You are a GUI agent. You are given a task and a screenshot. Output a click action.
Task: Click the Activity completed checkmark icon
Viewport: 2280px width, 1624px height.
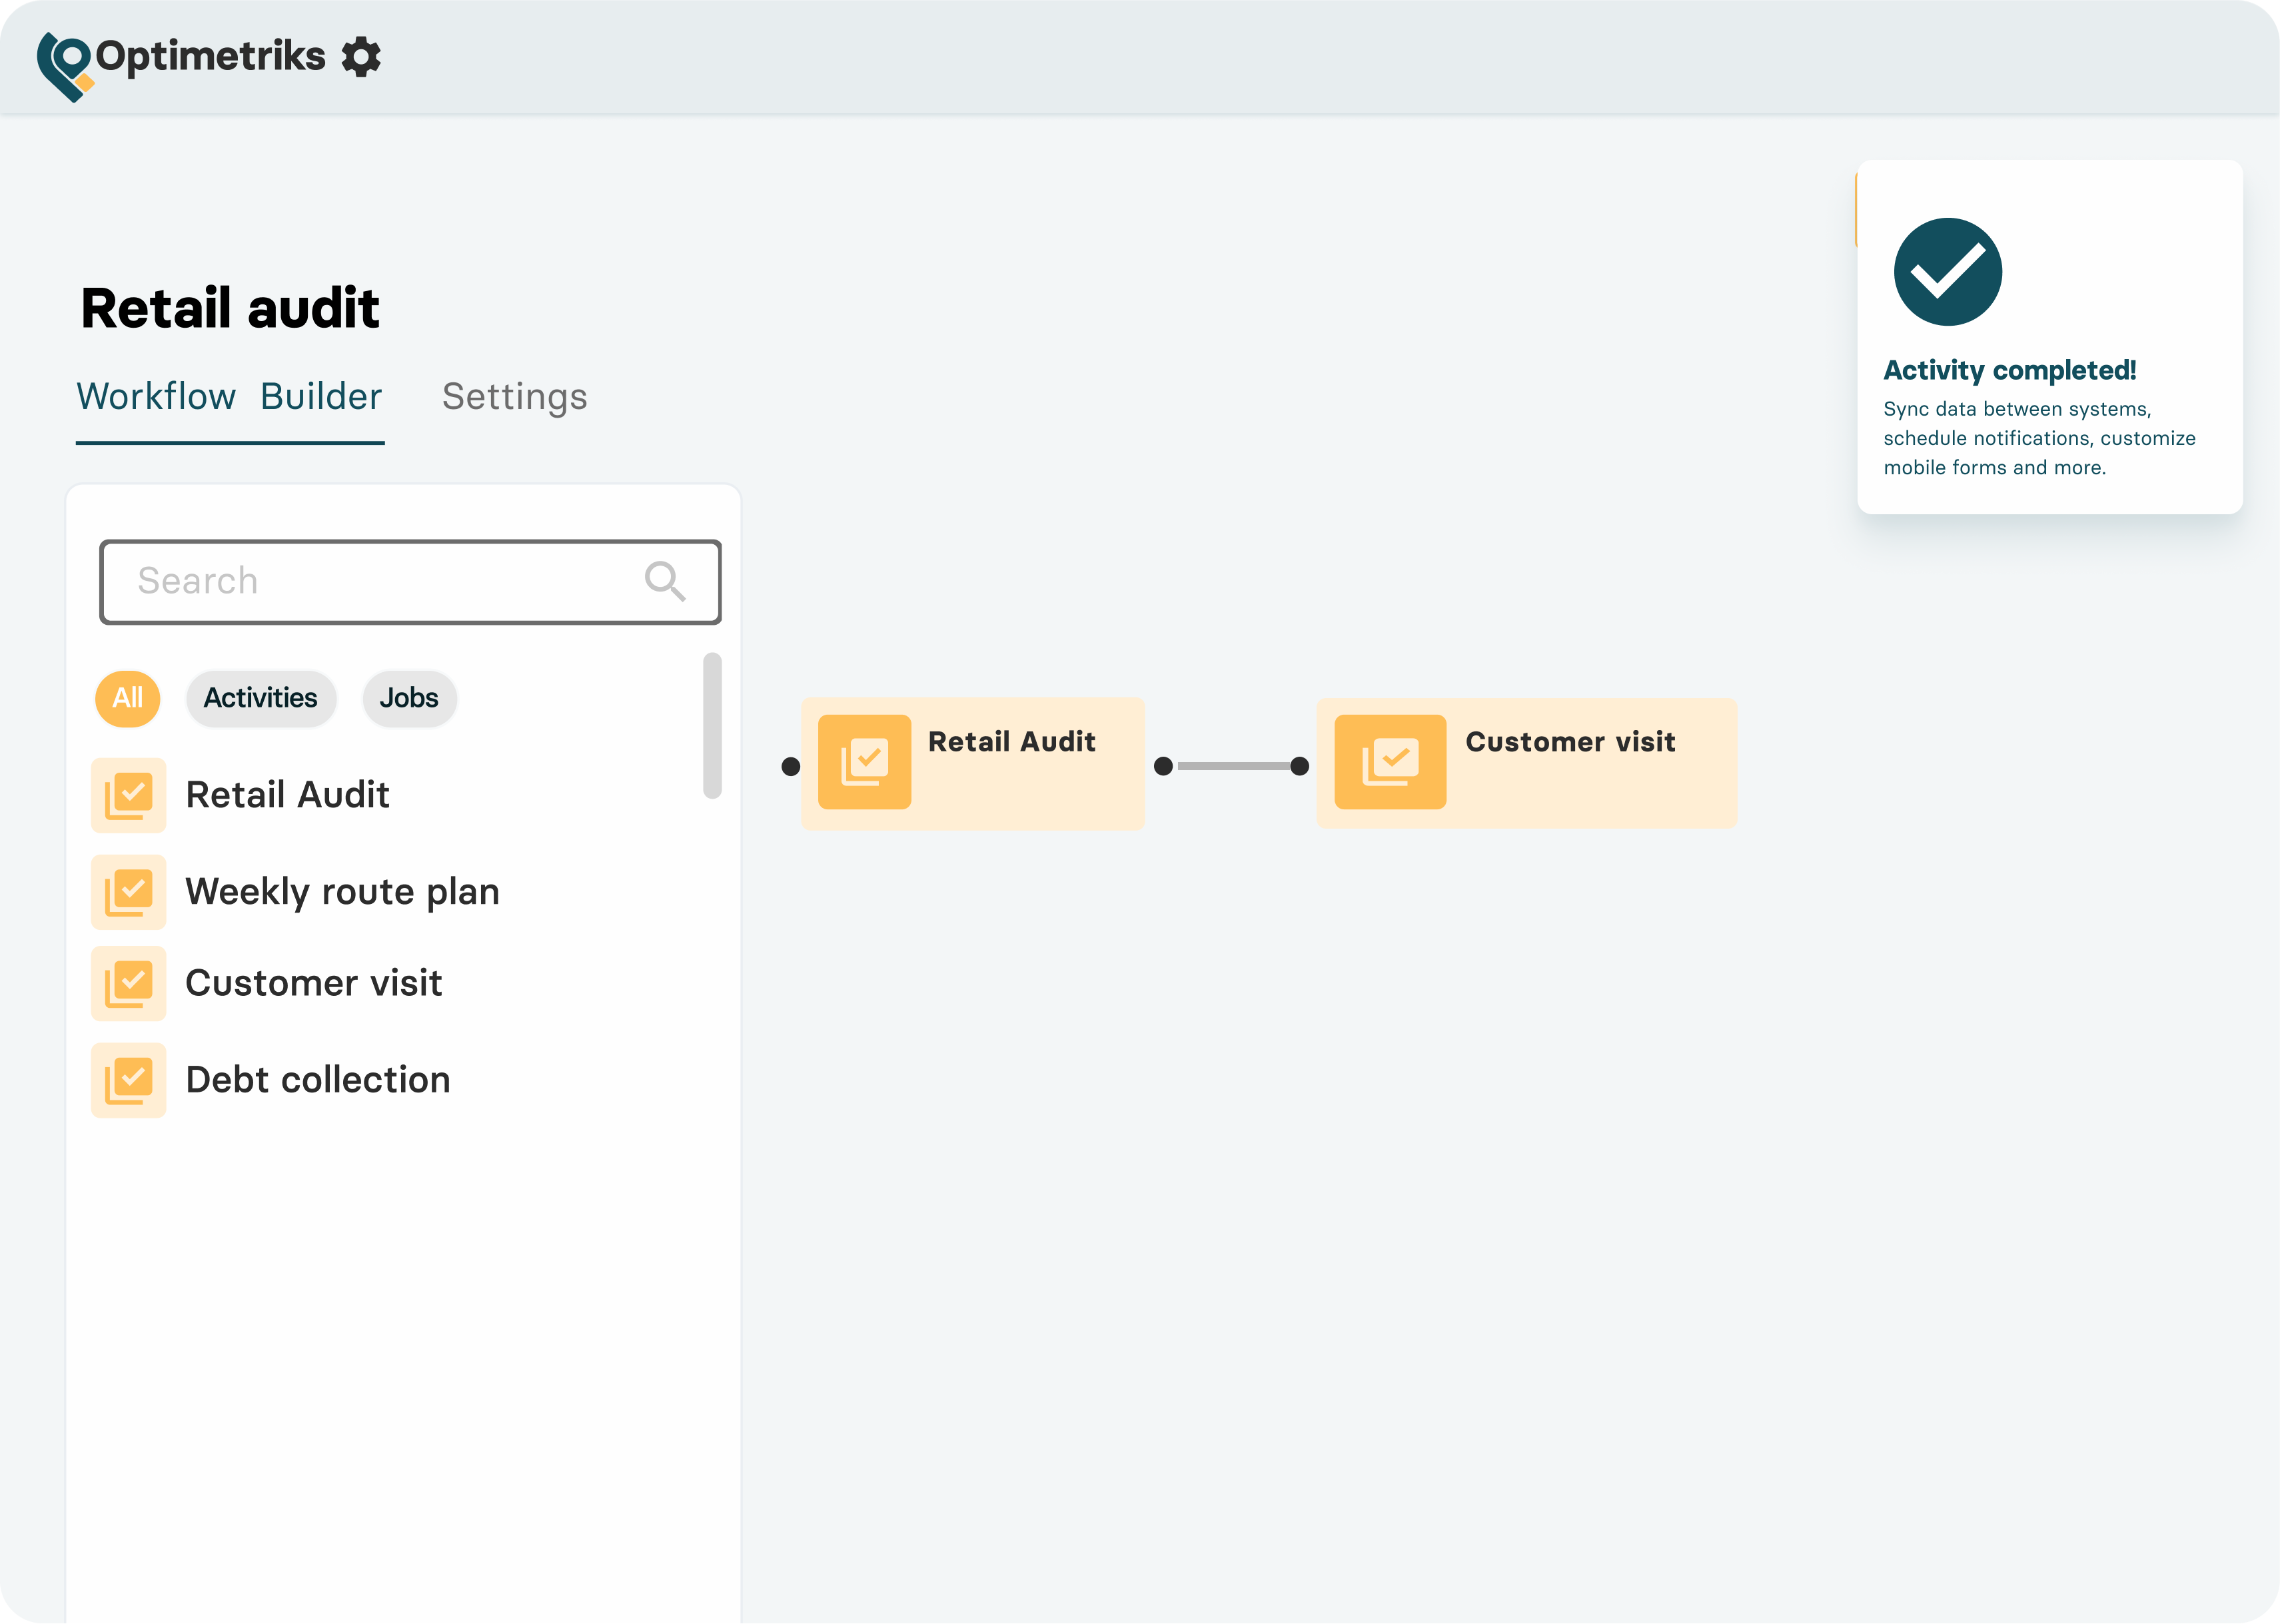coord(1947,272)
